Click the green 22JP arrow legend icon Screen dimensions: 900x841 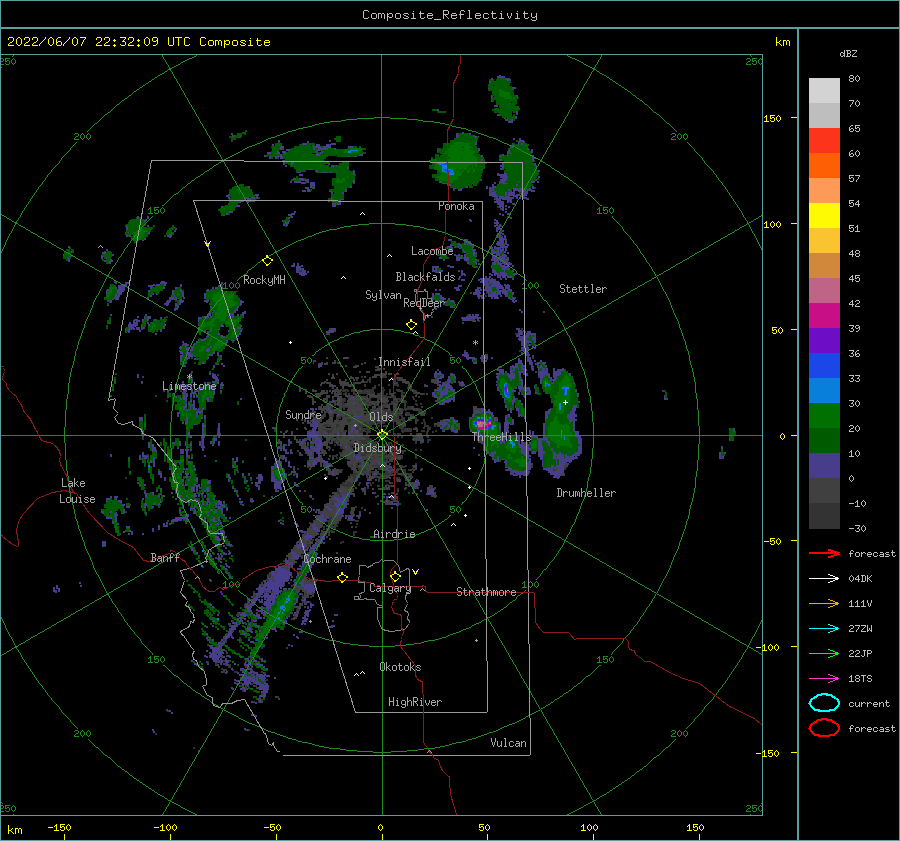pos(824,653)
